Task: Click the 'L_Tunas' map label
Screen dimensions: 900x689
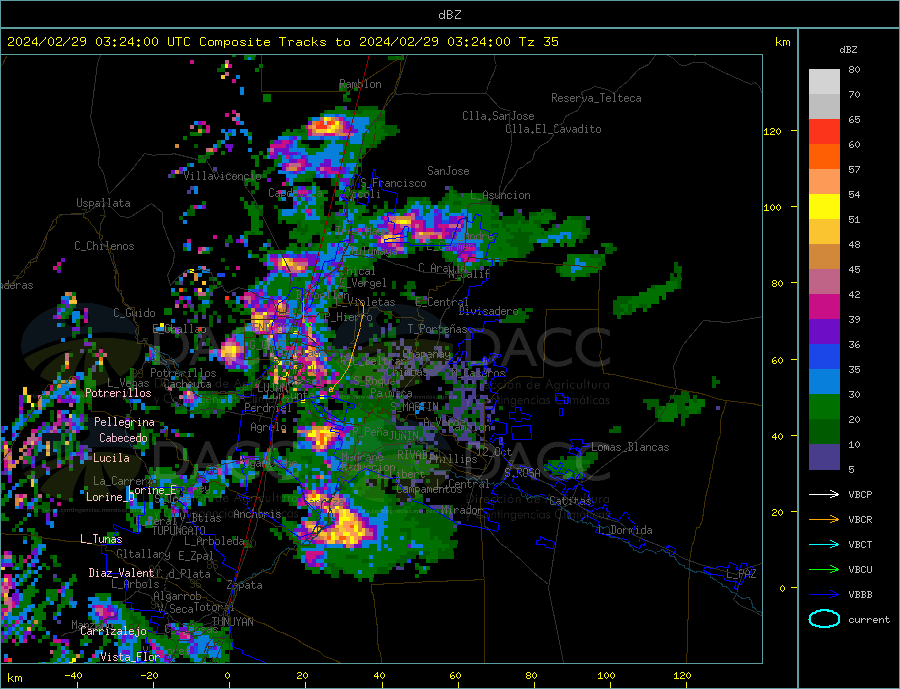Action: 101,539
